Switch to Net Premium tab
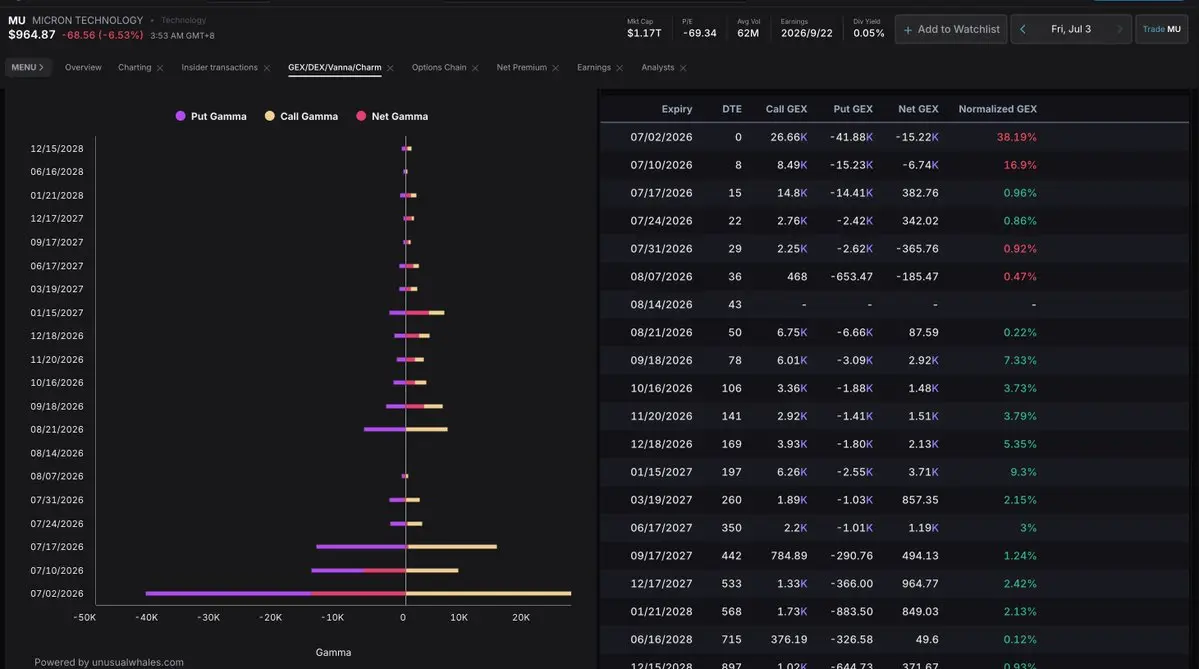This screenshot has height=669, width=1199. click(x=522, y=67)
